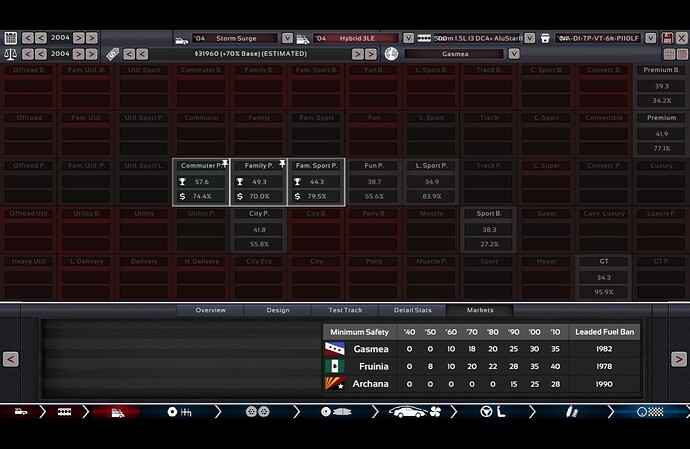Expand the Storm Surge model dropdown
690x449 pixels.
(288, 38)
